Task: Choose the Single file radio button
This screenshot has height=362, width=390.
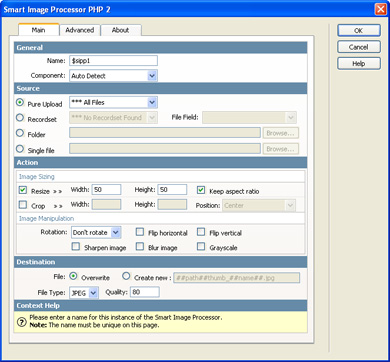Action: click(x=20, y=149)
